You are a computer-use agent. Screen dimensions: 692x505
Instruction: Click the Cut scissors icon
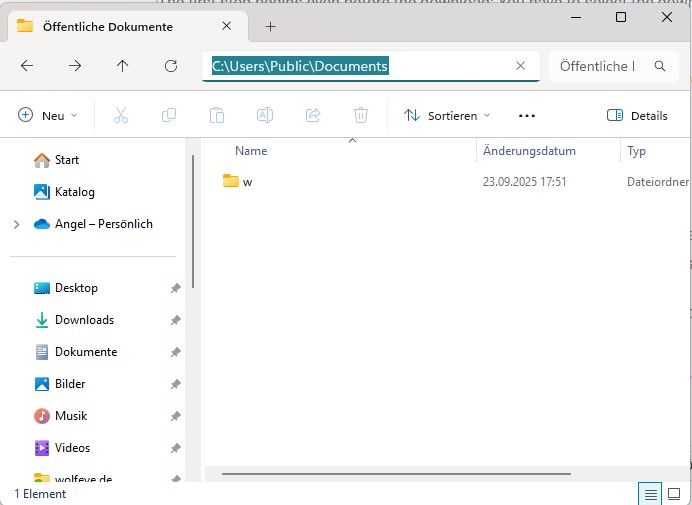[x=121, y=115]
